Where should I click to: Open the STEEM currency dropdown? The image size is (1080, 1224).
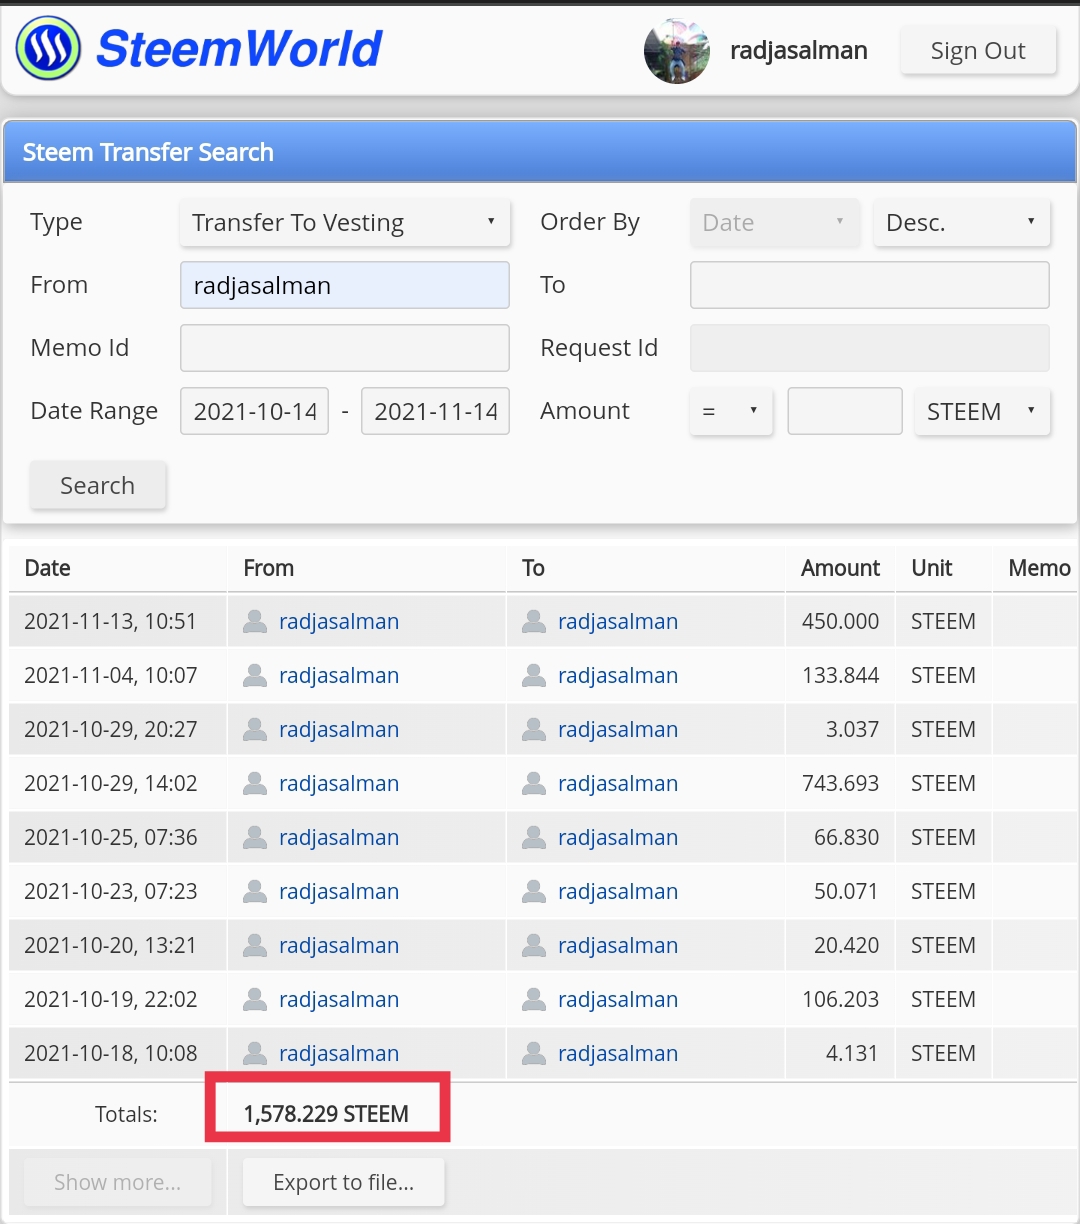pyautogui.click(x=982, y=411)
